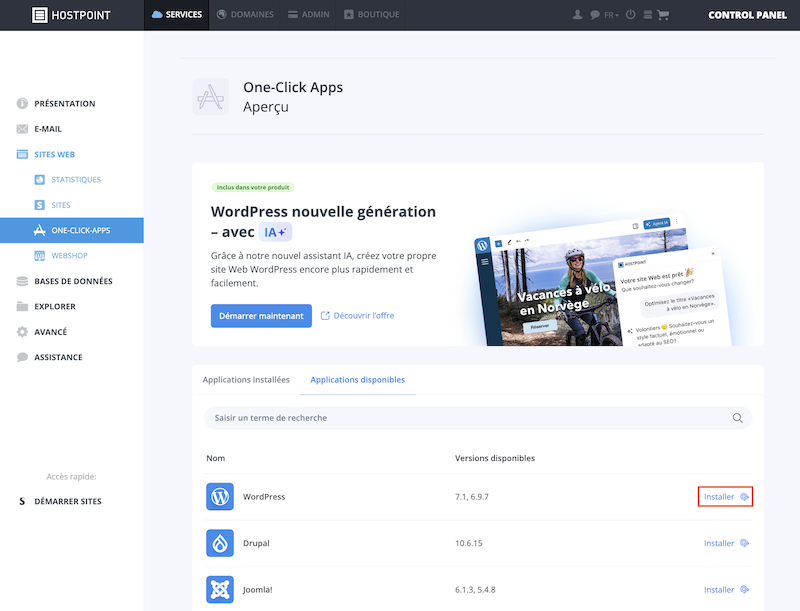This screenshot has height=611, width=800.
Task: Click the Webshop store icon
Action: pyautogui.click(x=39, y=256)
